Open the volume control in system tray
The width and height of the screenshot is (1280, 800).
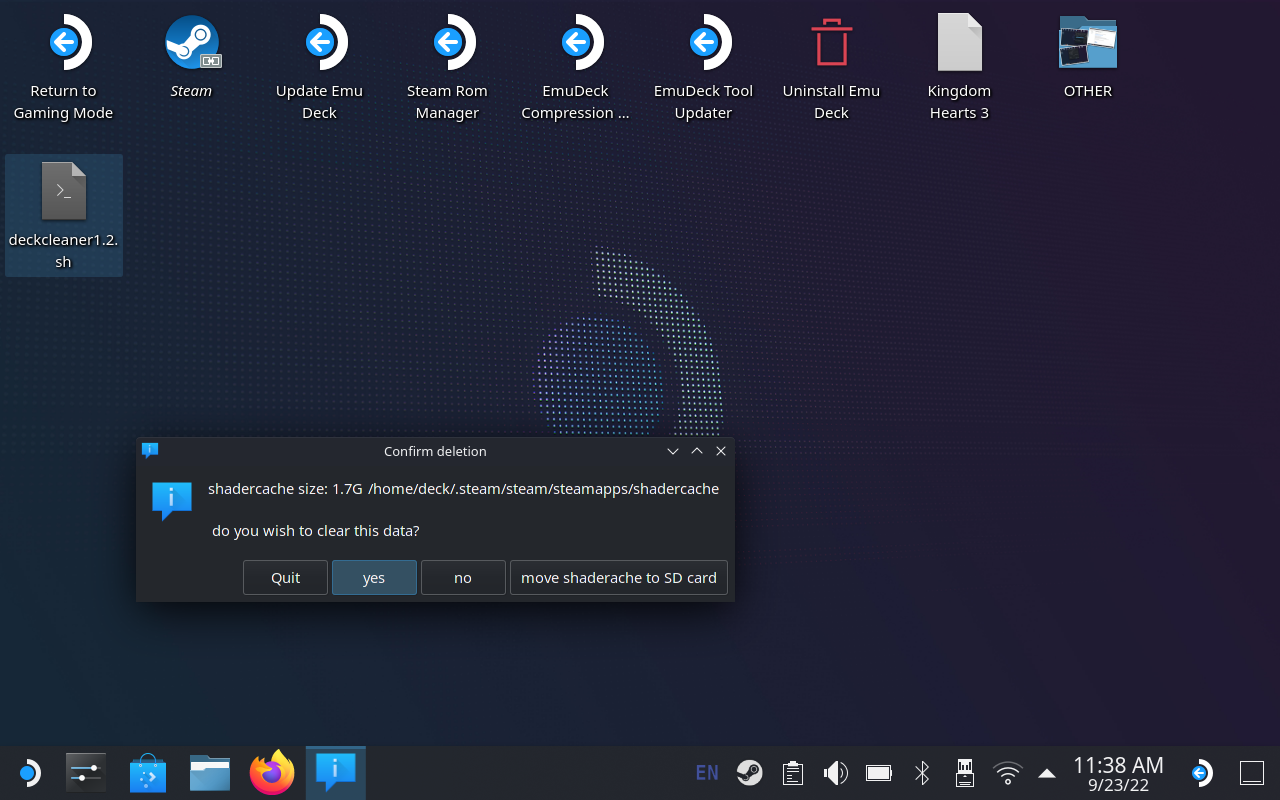tap(835, 773)
